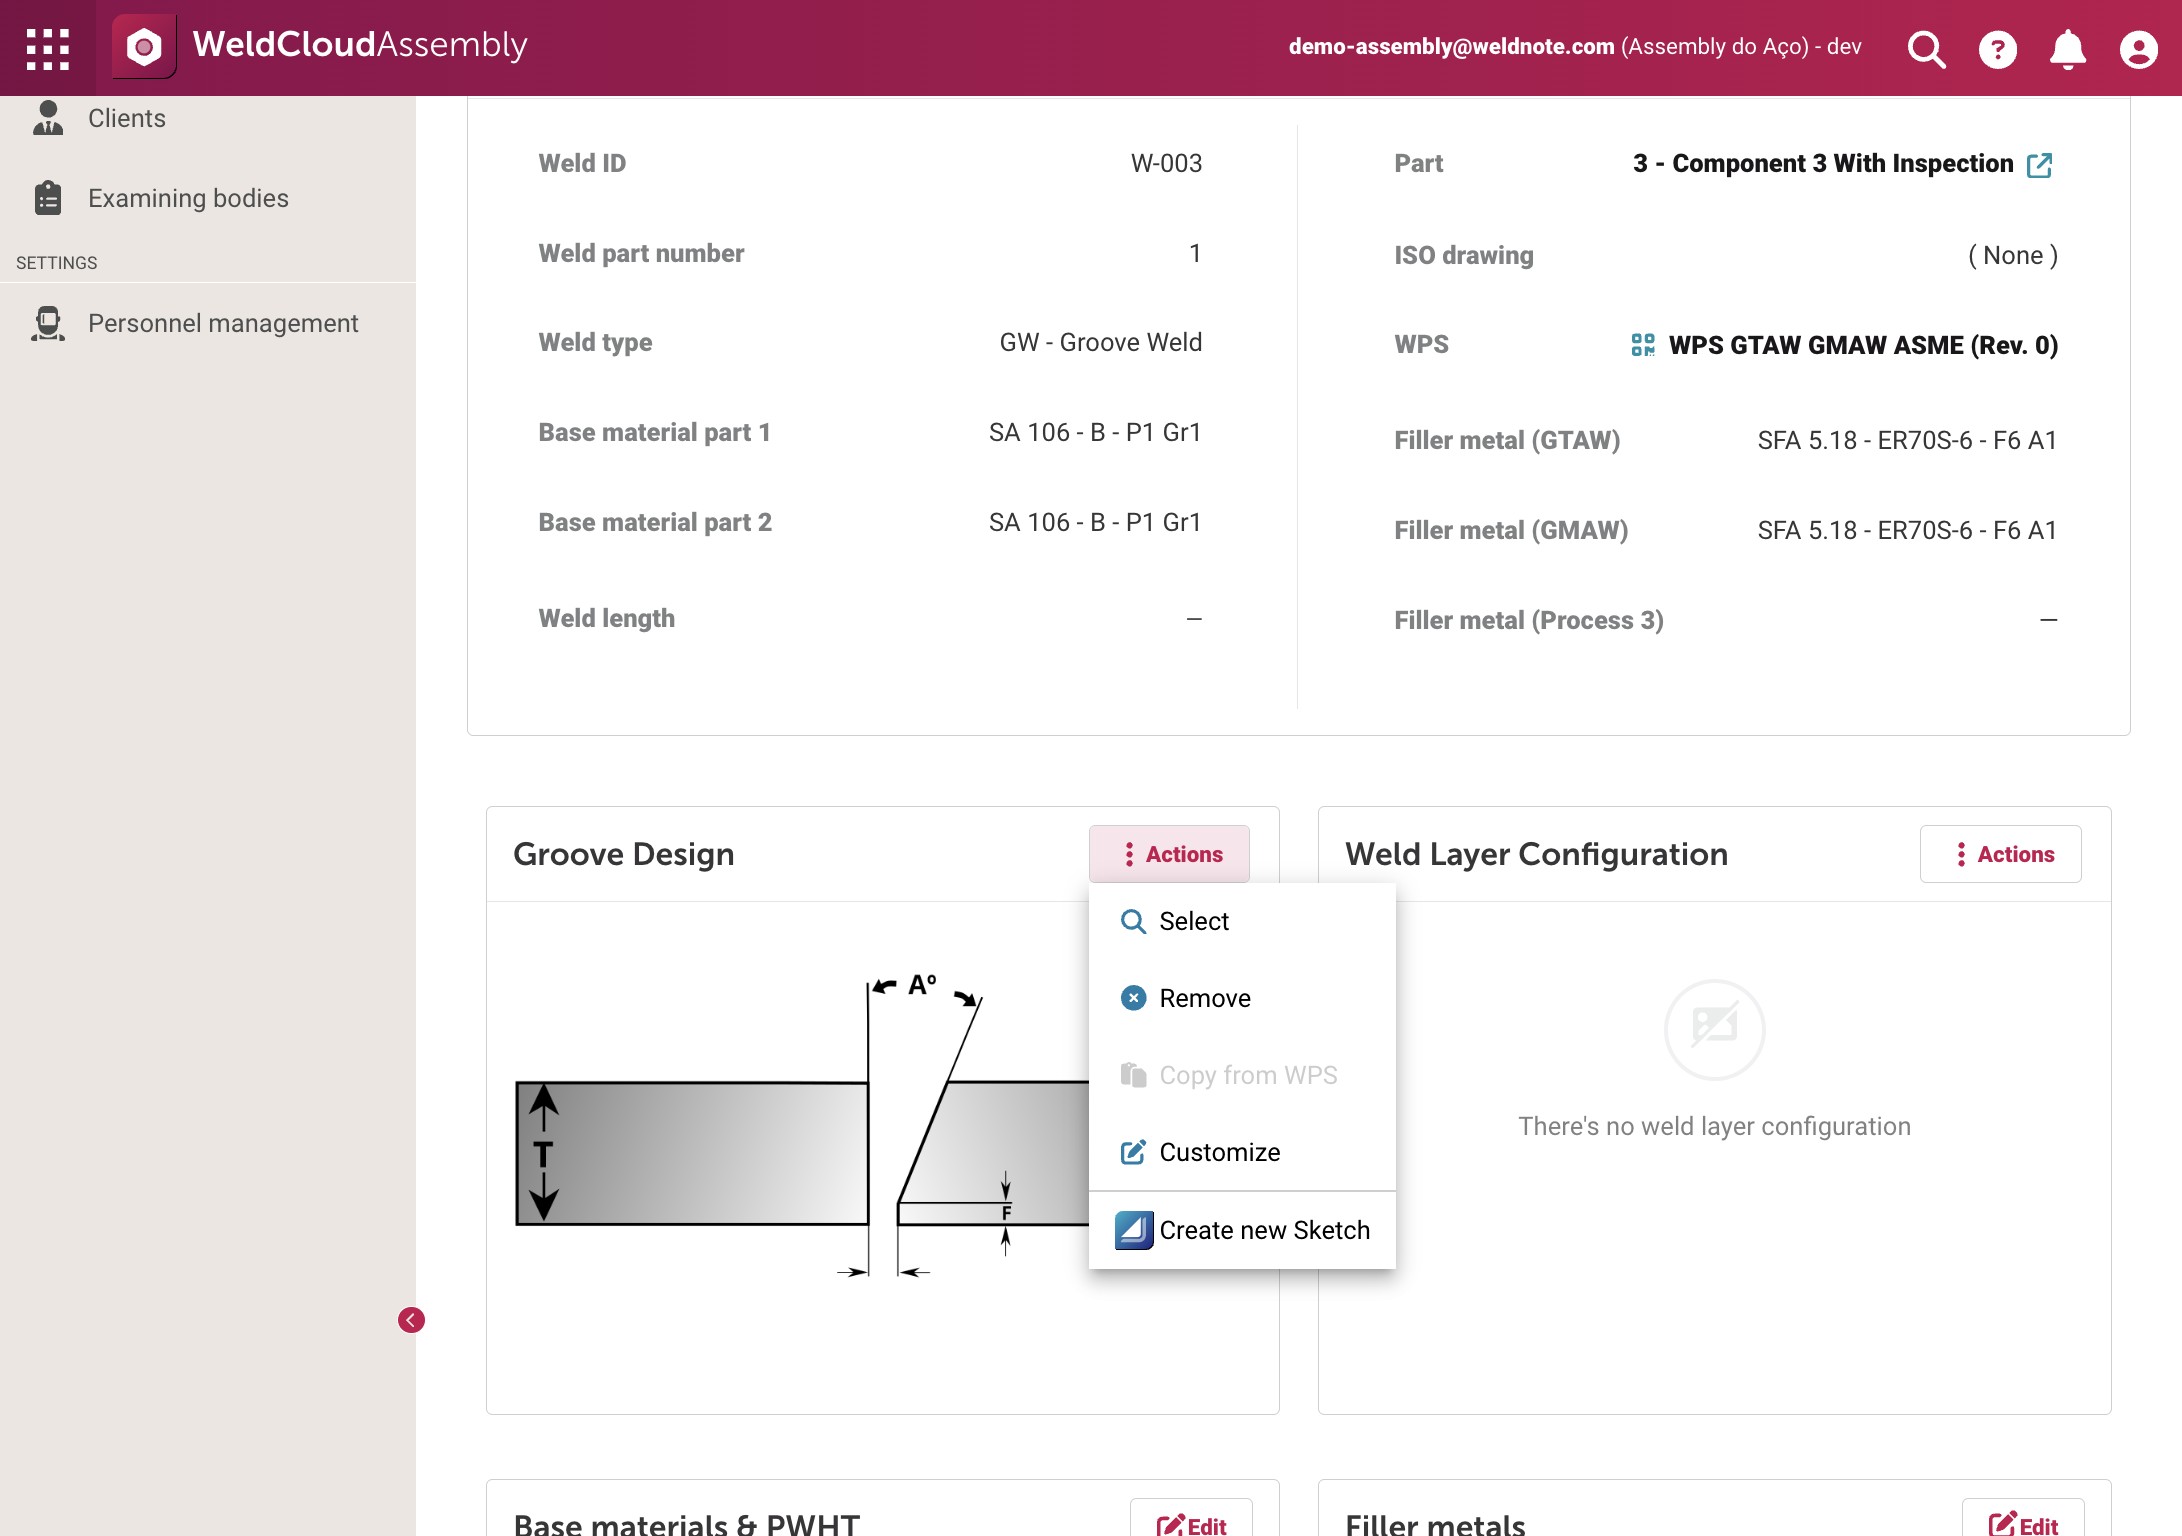This screenshot has width=2182, height=1536.
Task: Click the no-image placeholder icon
Action: pyautogui.click(x=1714, y=1029)
